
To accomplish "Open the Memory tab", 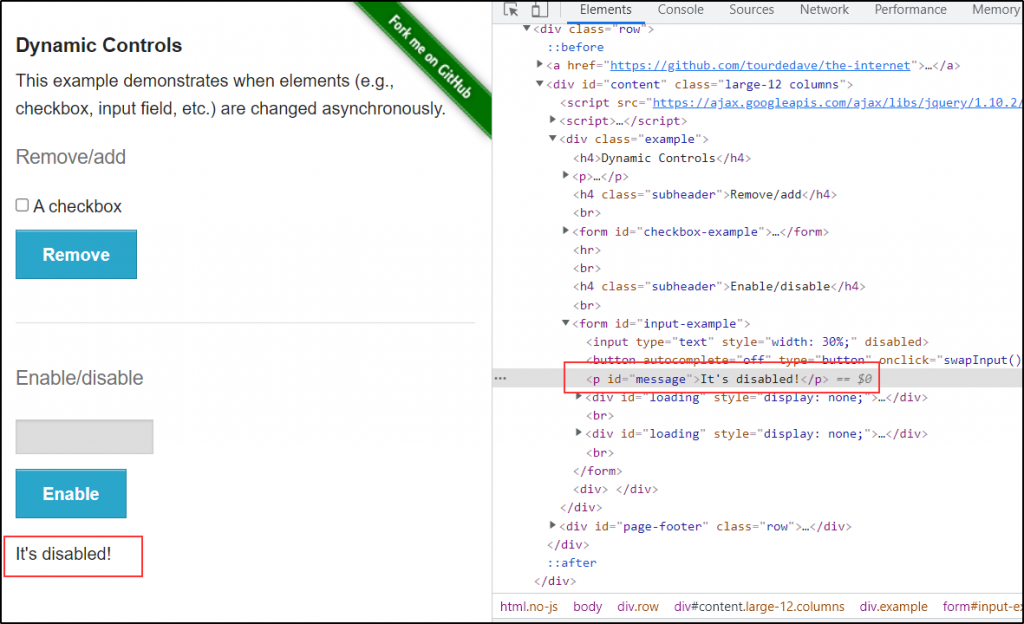I will click(x=995, y=10).
